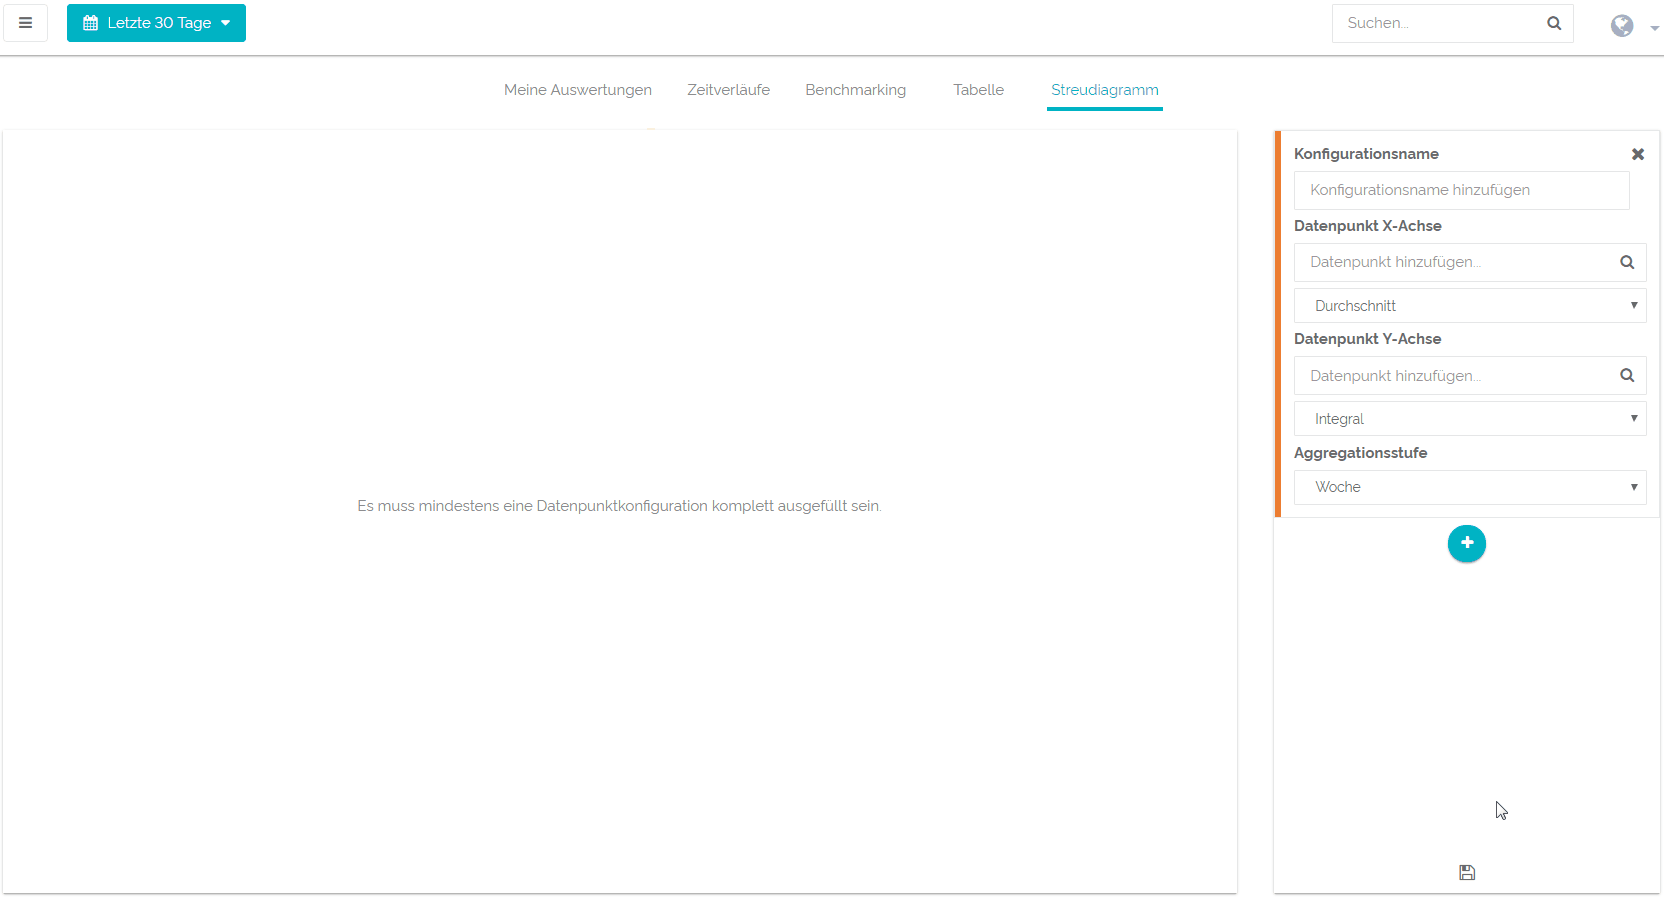Click the search magnifier icon in top bar

coord(1554,23)
